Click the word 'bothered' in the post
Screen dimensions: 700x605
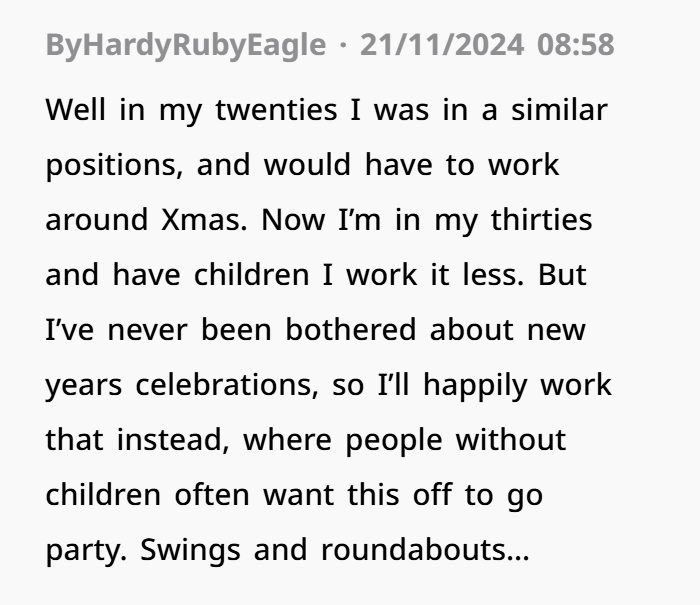coord(350,330)
